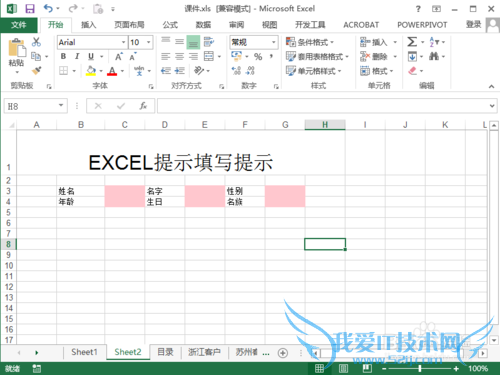The image size is (500, 375).
Task: Click the Decrease Indent icon
Action: click(x=166, y=71)
